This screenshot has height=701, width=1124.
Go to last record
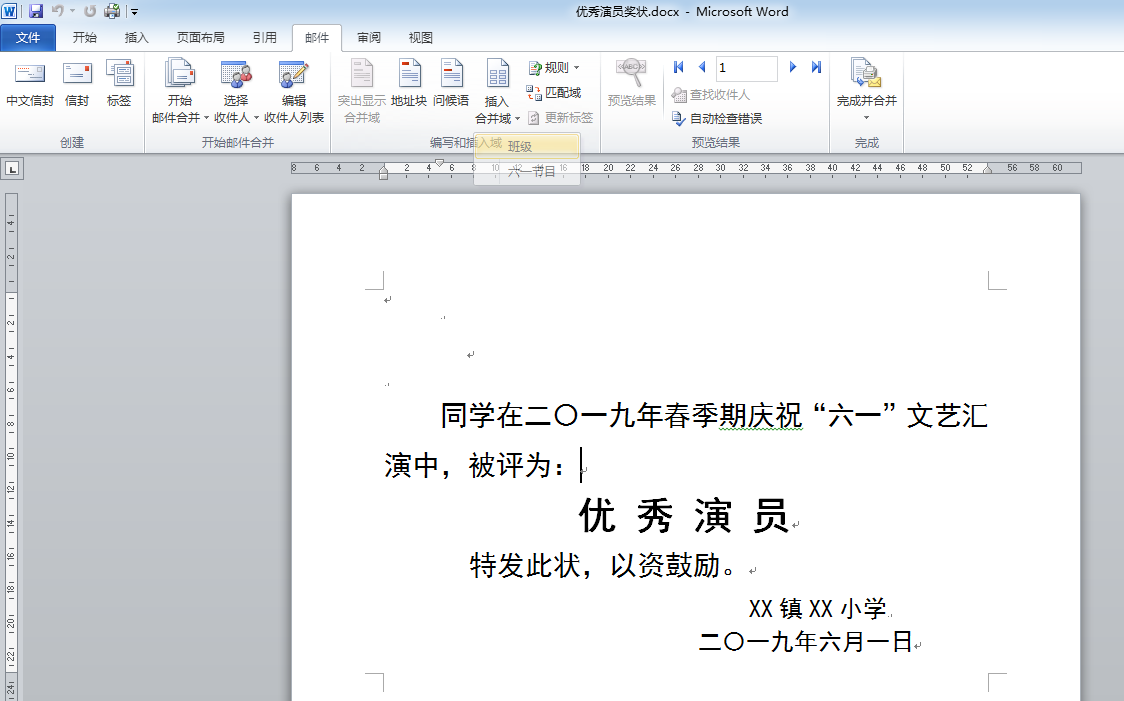click(816, 67)
